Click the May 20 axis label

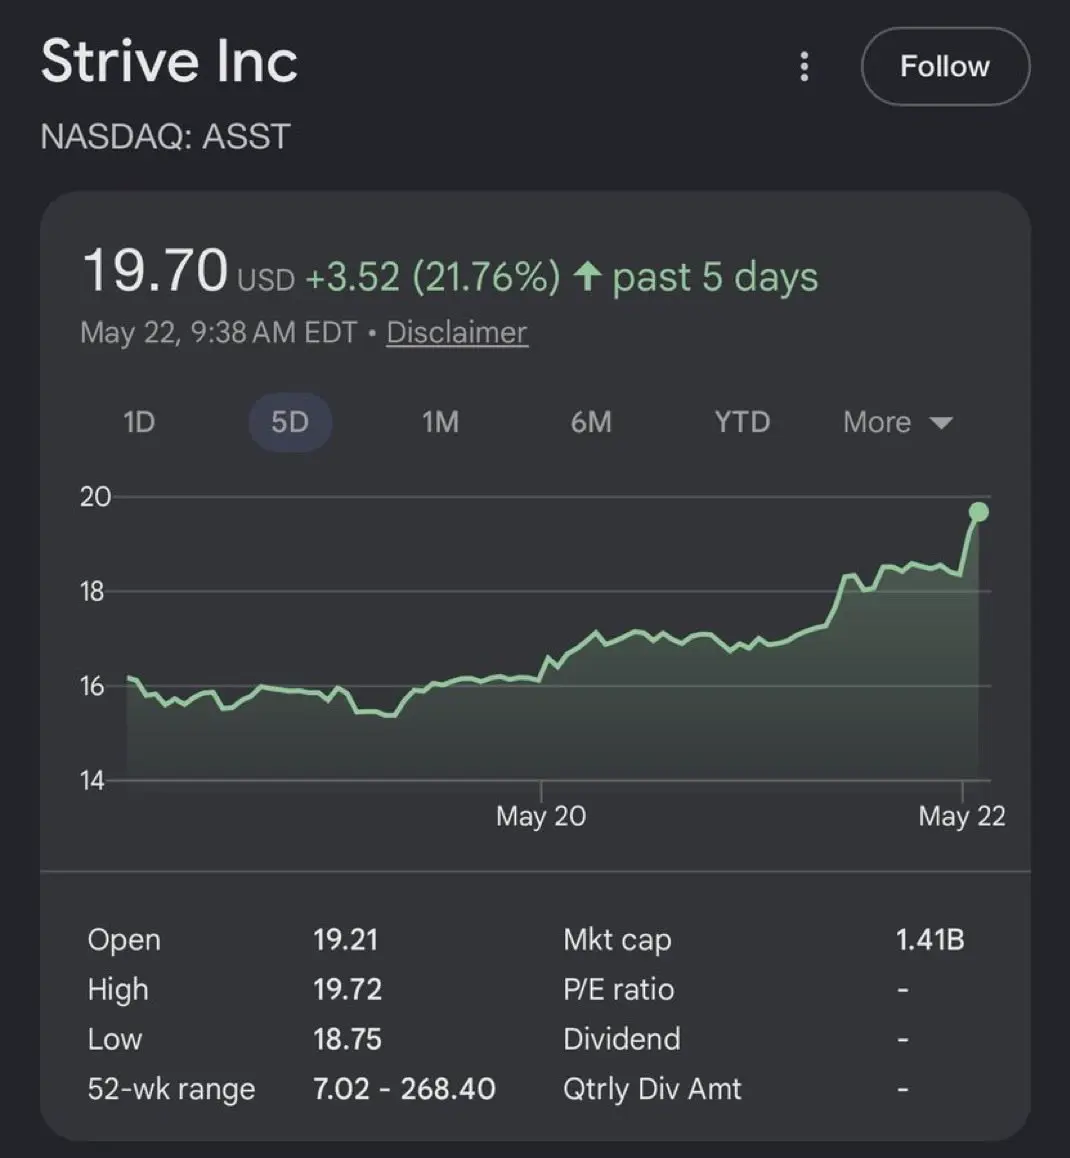tap(541, 816)
